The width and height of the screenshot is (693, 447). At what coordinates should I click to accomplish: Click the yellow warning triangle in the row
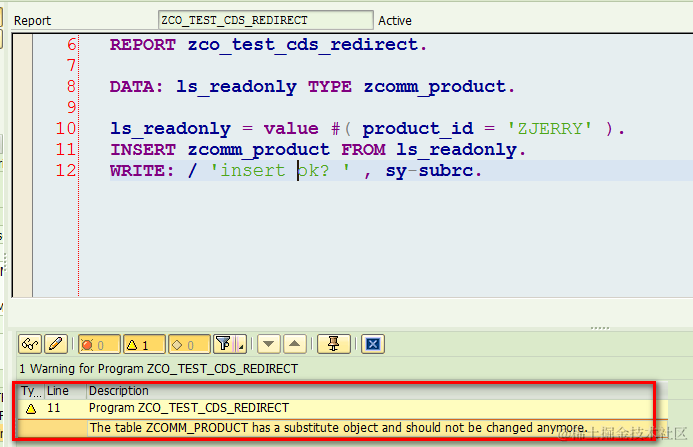click(31, 409)
